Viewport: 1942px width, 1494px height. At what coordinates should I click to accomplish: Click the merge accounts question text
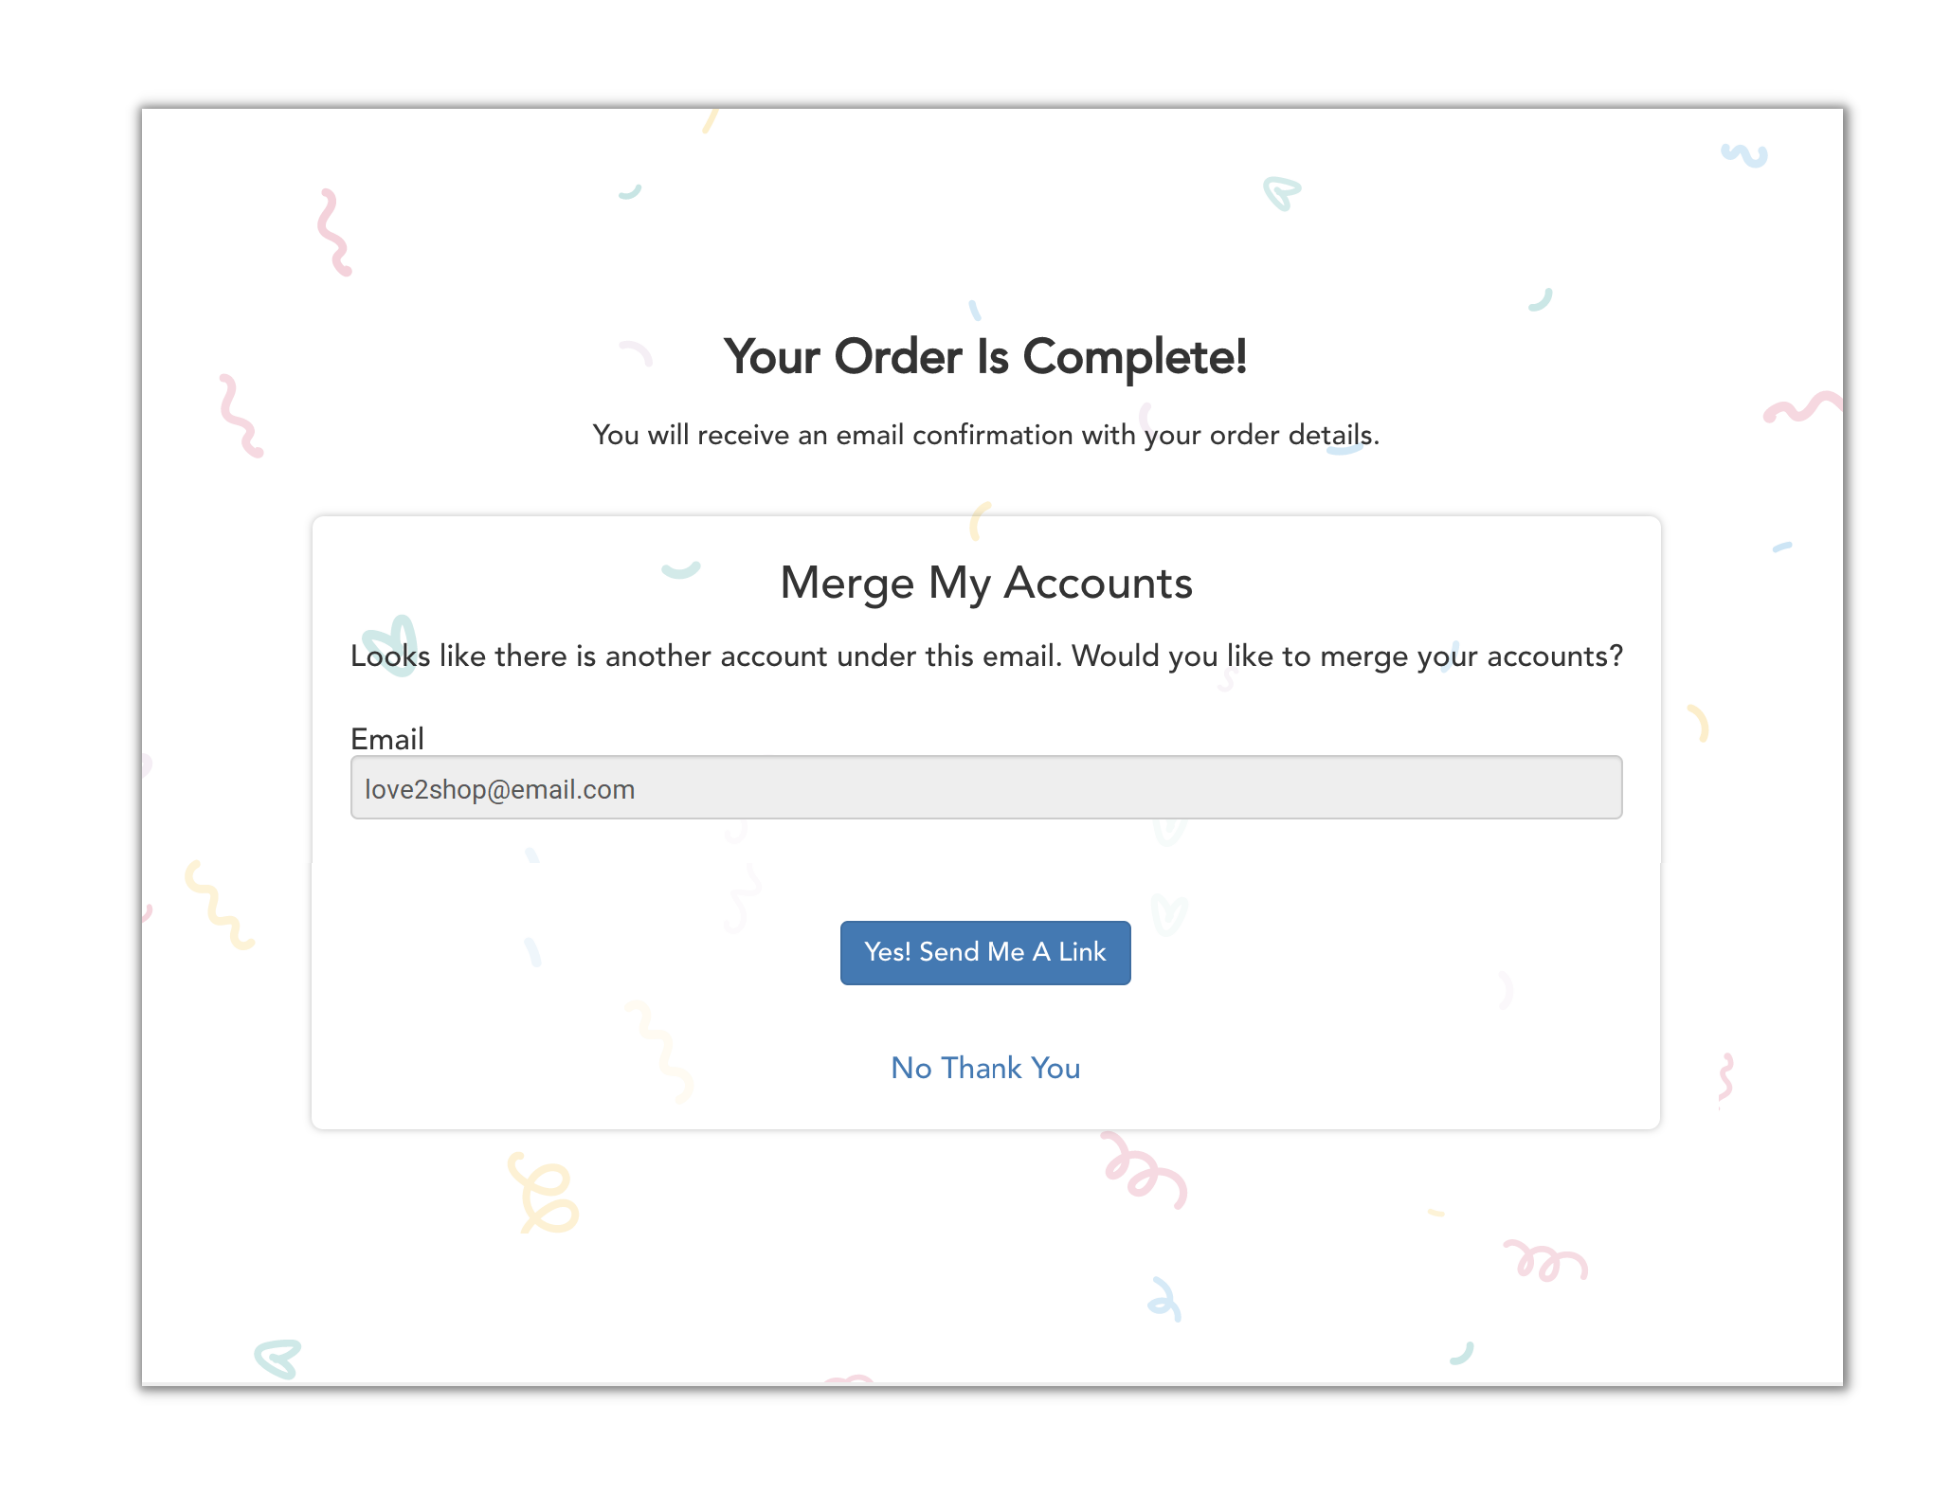[x=986, y=656]
